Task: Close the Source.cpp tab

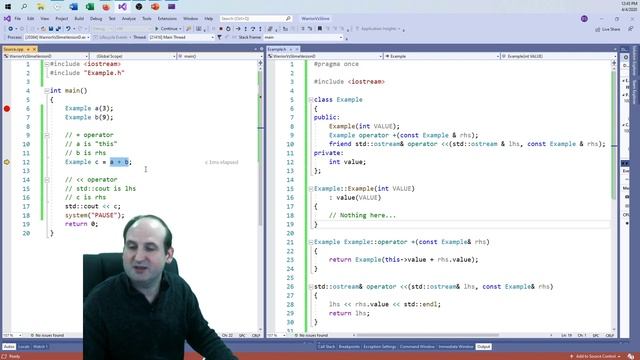Action: point(34,49)
